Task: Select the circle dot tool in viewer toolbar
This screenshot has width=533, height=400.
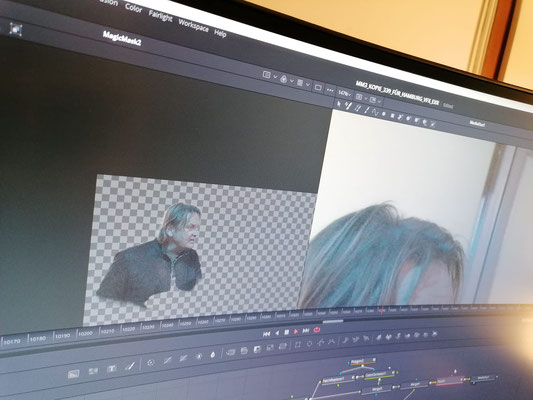Action: pos(384,114)
